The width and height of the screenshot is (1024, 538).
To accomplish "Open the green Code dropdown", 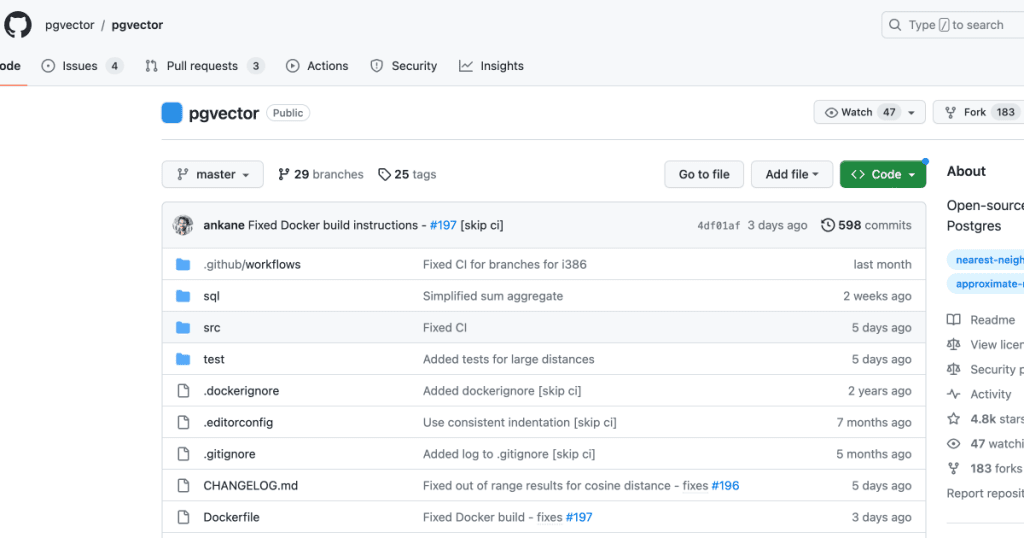I will pyautogui.click(x=883, y=174).
